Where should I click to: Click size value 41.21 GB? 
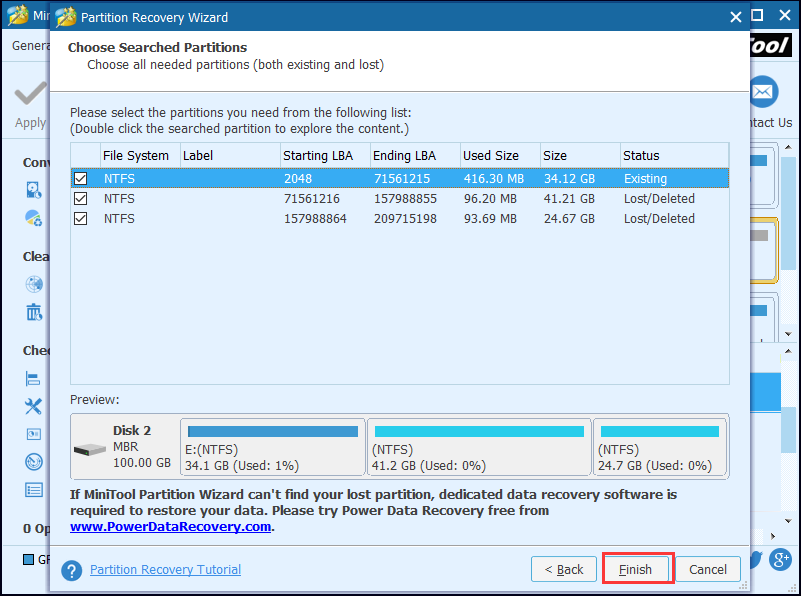click(569, 199)
